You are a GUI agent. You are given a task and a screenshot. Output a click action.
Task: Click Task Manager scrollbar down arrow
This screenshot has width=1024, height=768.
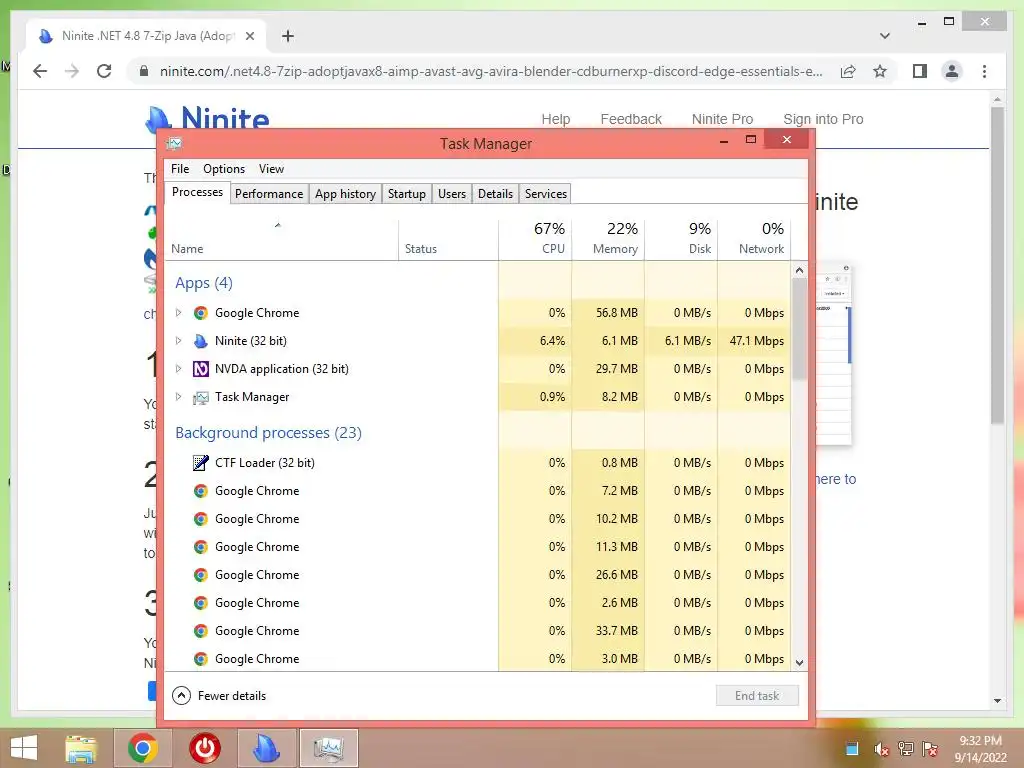pos(799,662)
